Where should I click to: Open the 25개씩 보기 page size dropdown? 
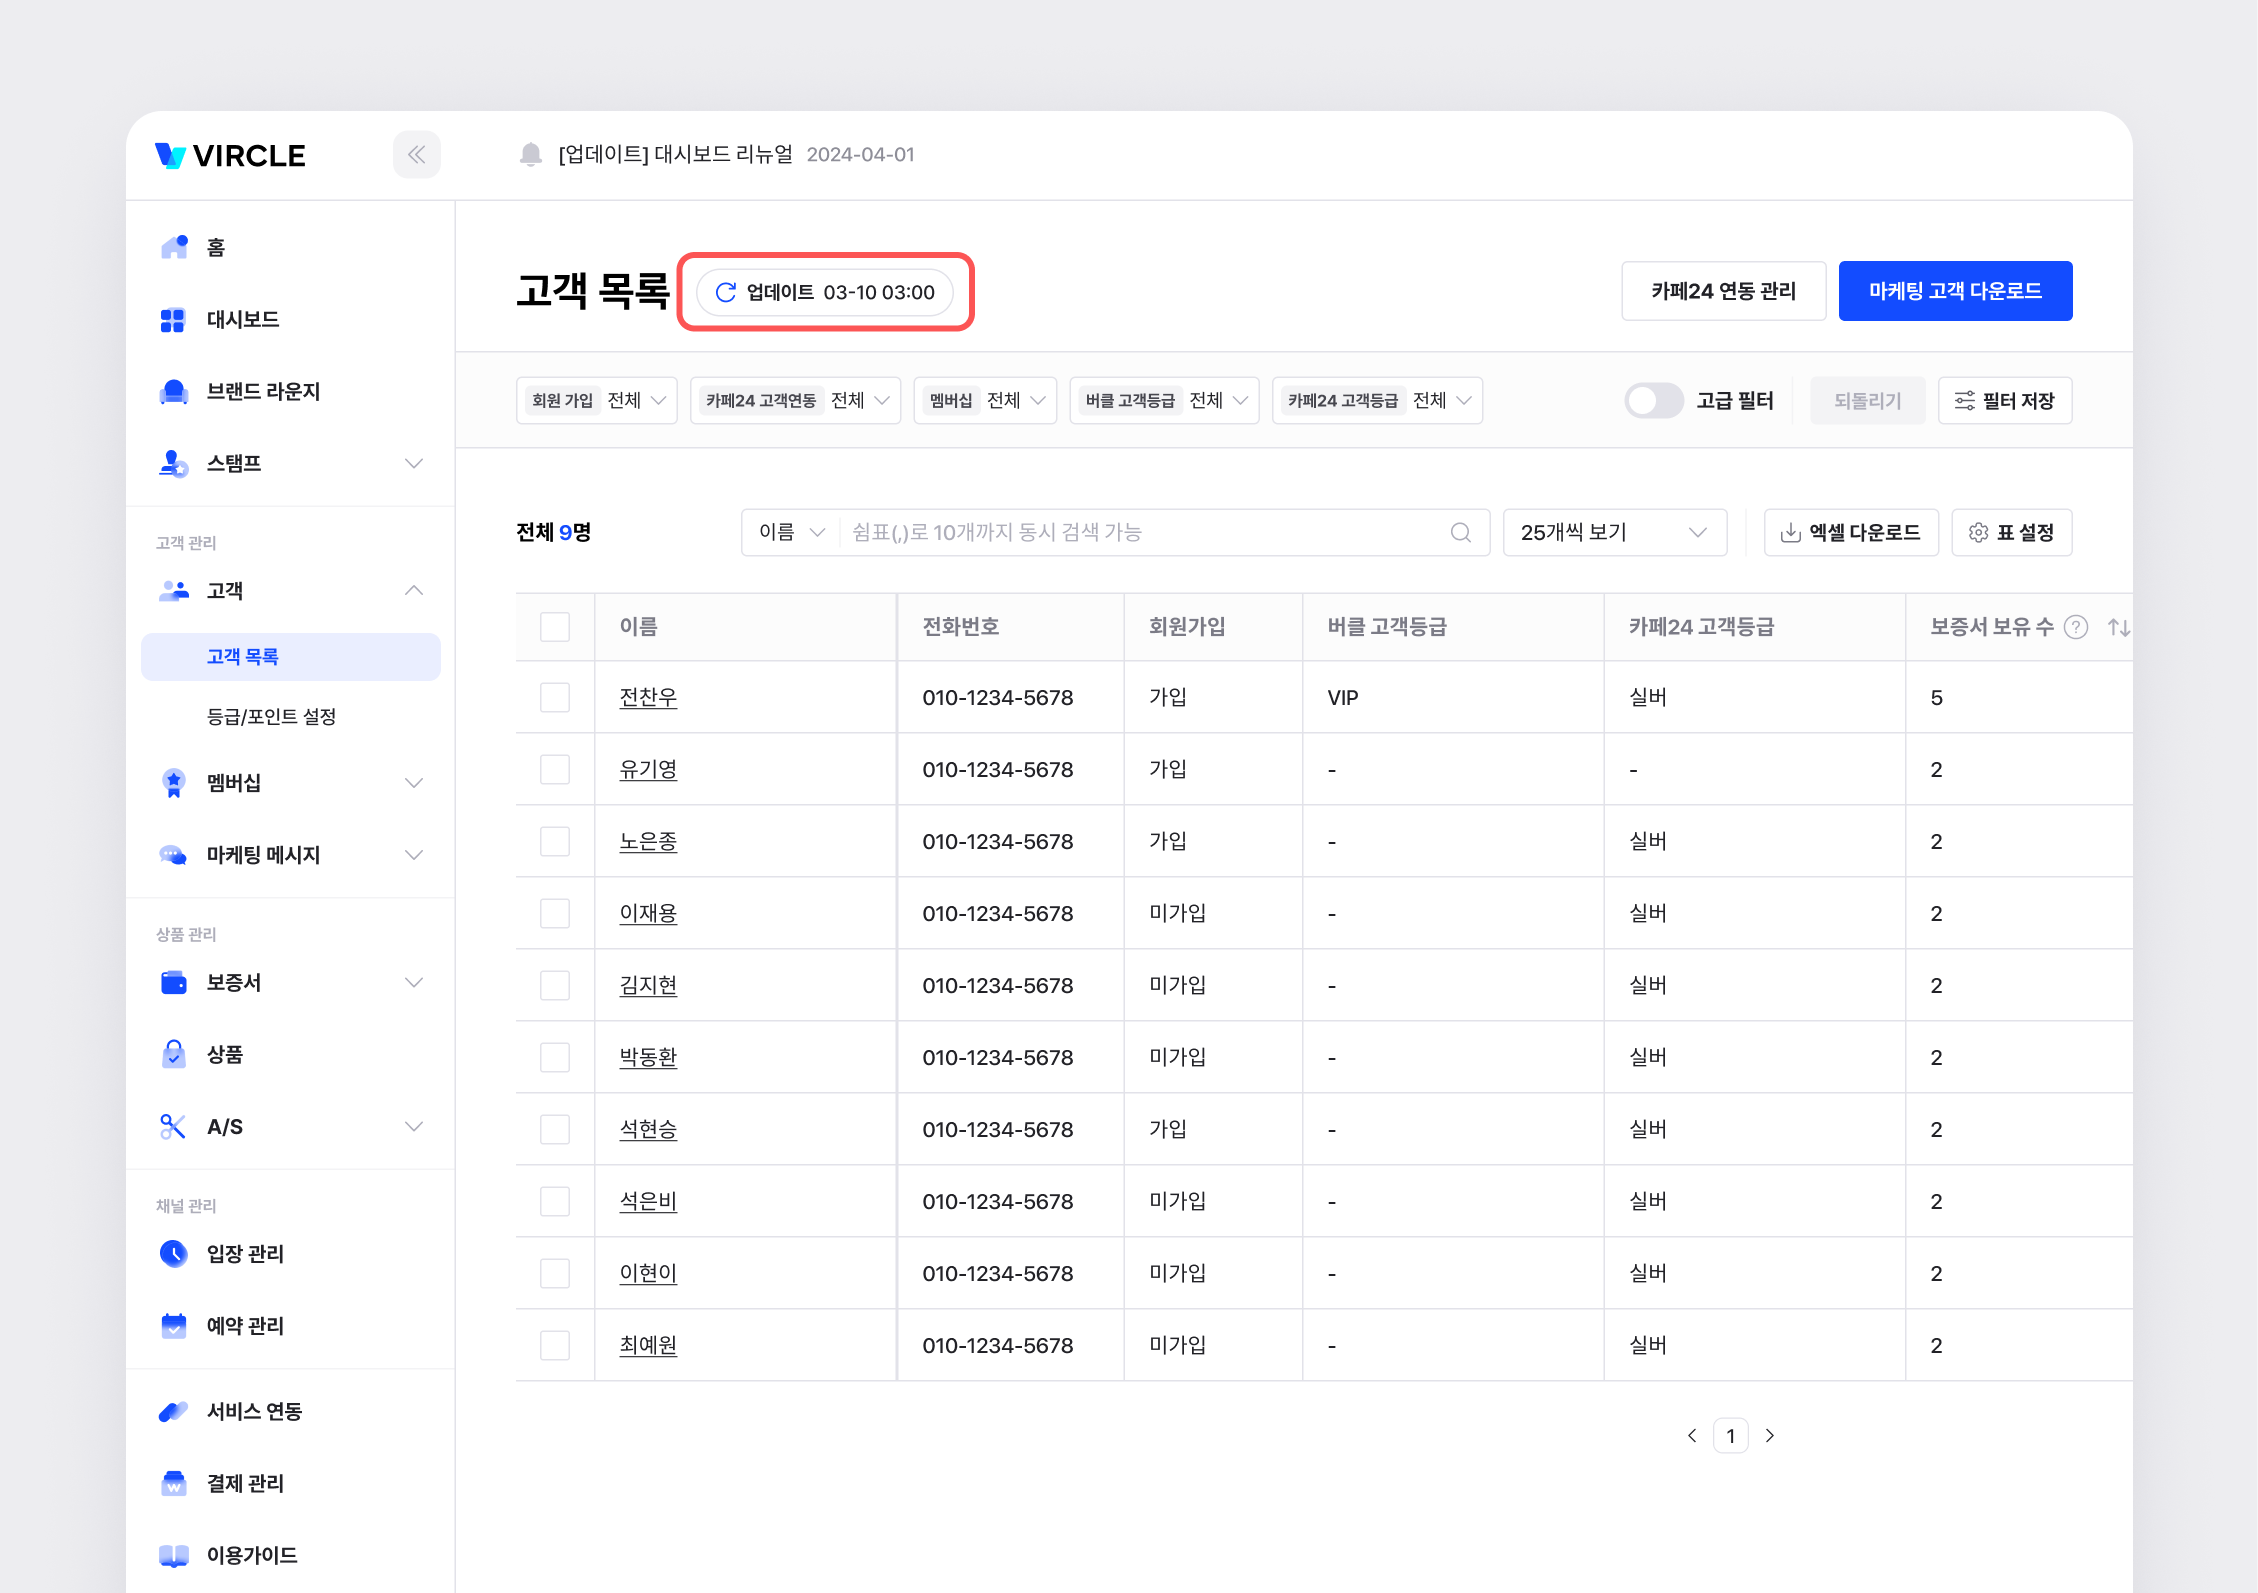[1614, 533]
